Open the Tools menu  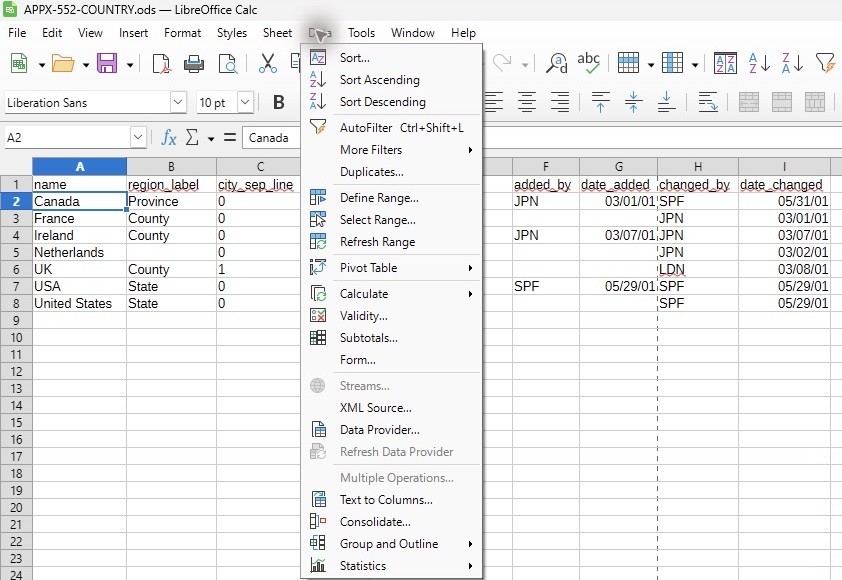(361, 33)
